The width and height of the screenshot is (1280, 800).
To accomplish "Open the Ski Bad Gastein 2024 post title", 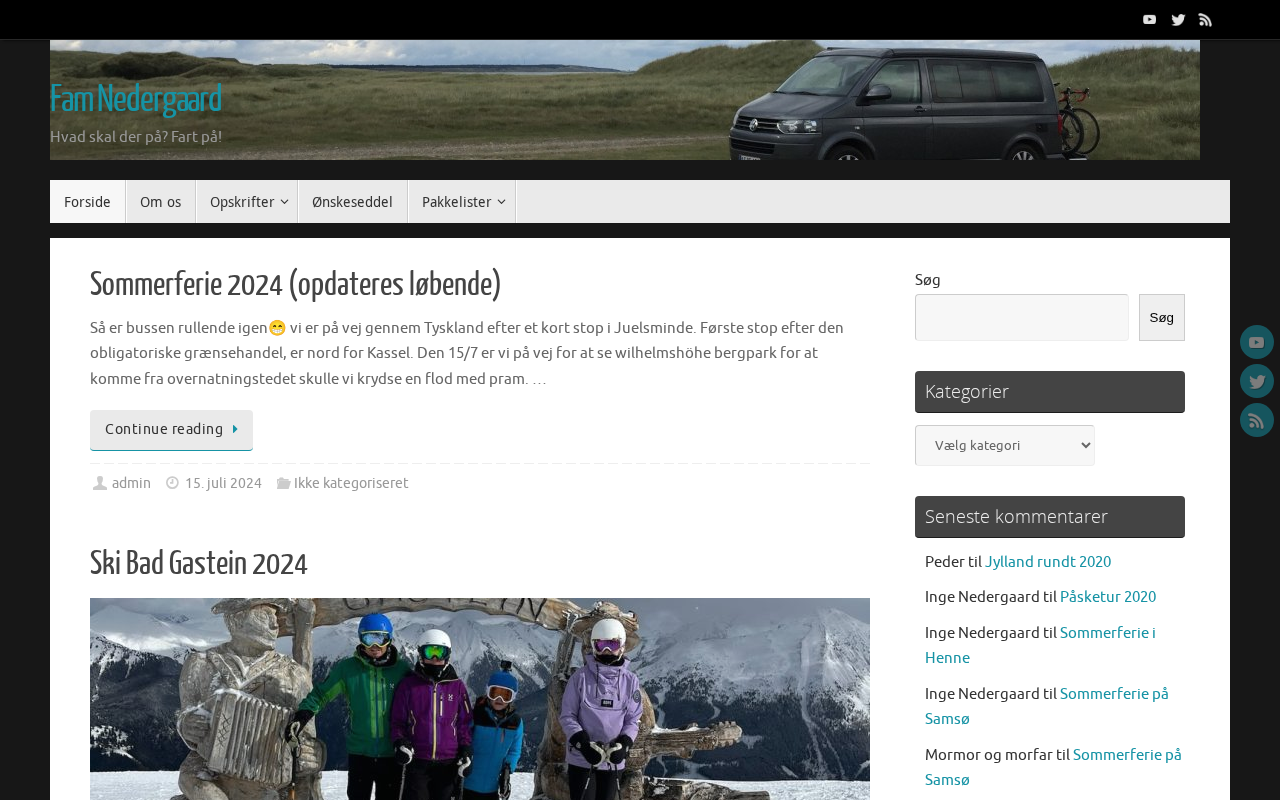I will 199,564.
